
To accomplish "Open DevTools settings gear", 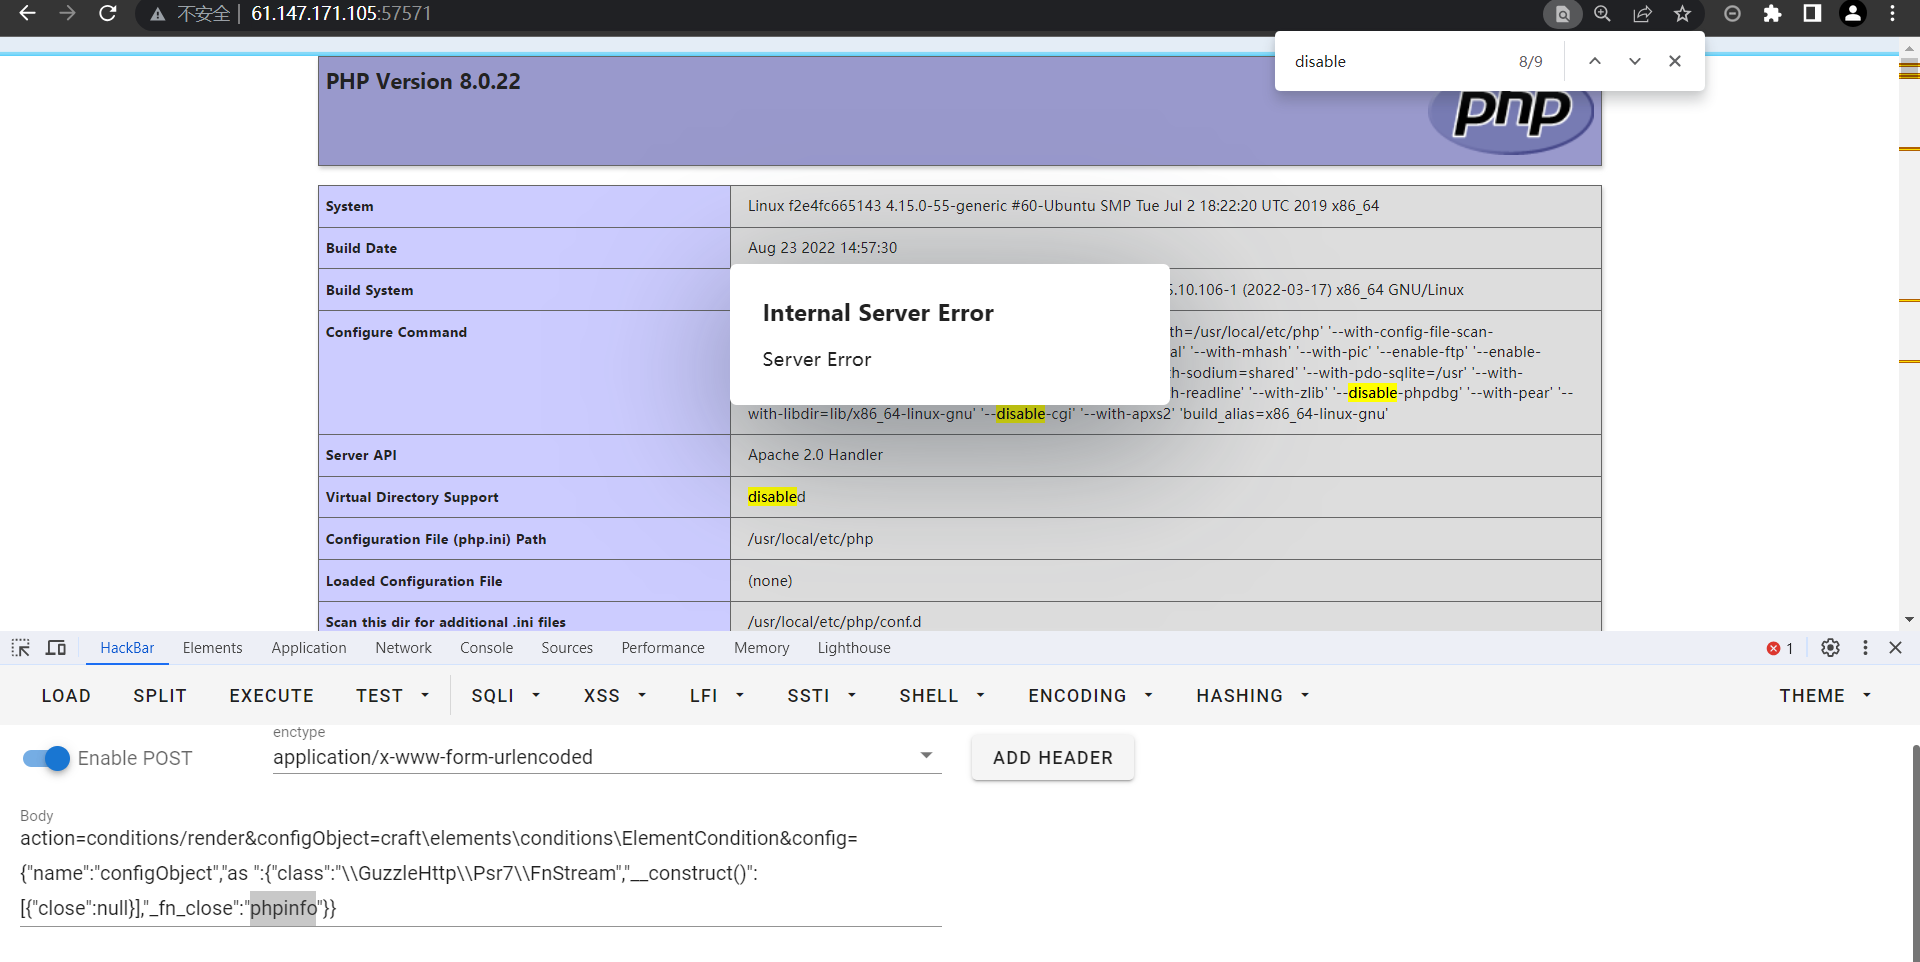I will point(1830,648).
